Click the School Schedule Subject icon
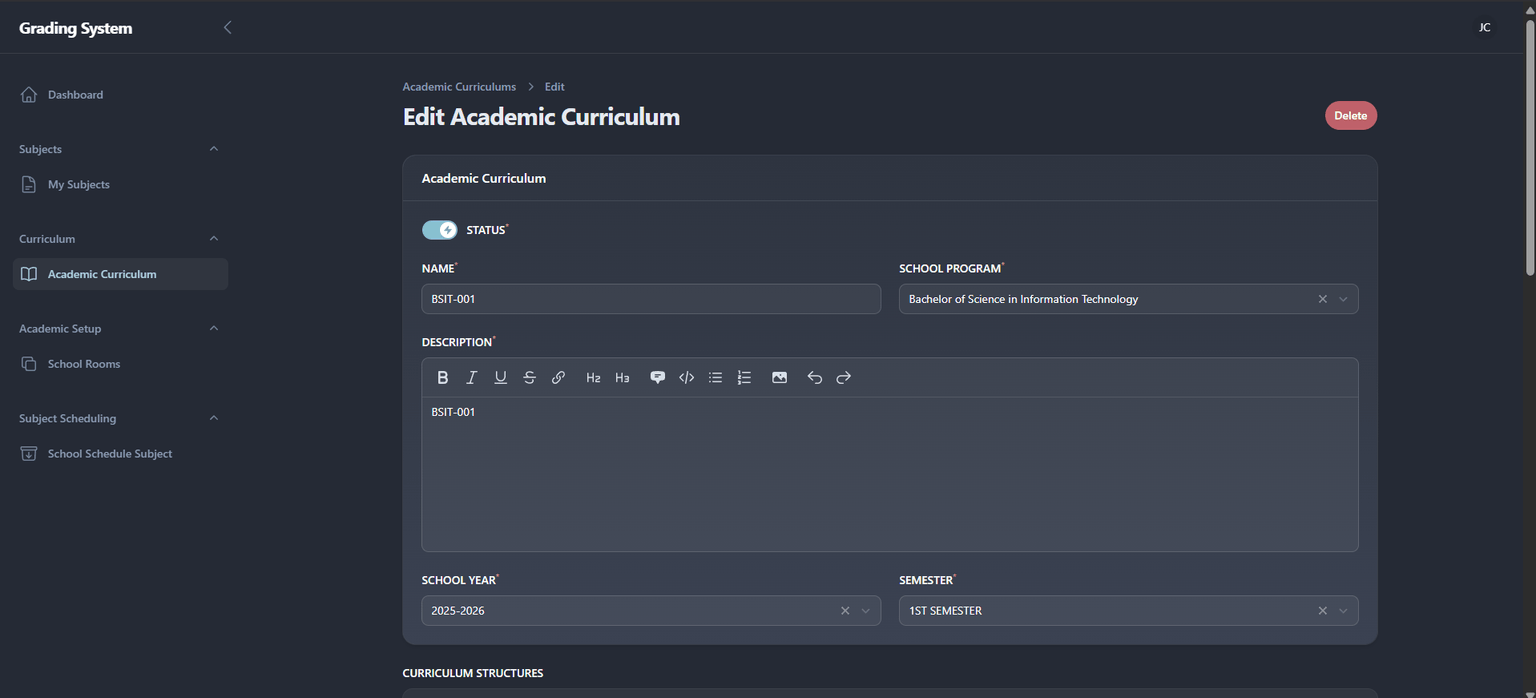Viewport: 1536px width, 698px height. (29, 454)
